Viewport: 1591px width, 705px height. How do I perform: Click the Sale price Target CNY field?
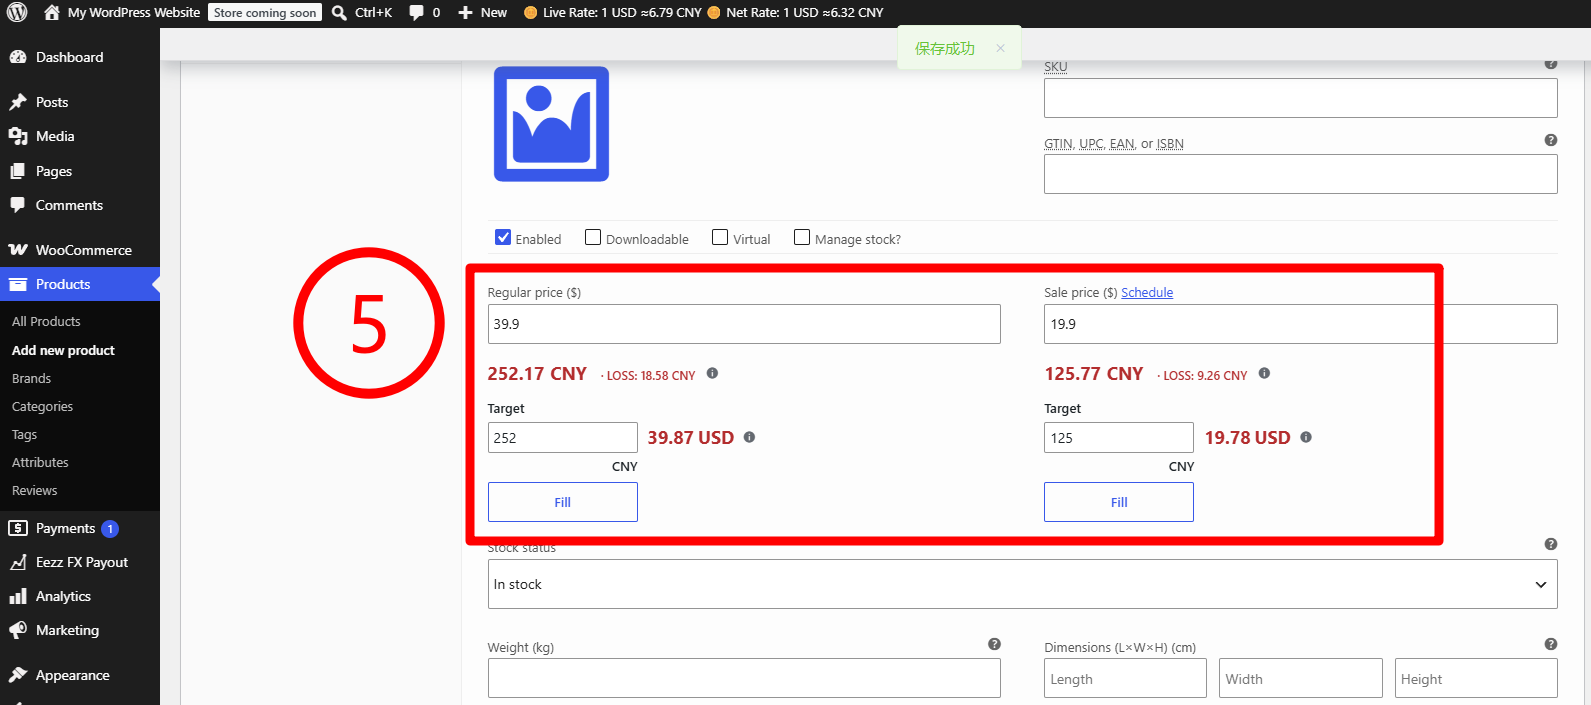[1119, 438]
